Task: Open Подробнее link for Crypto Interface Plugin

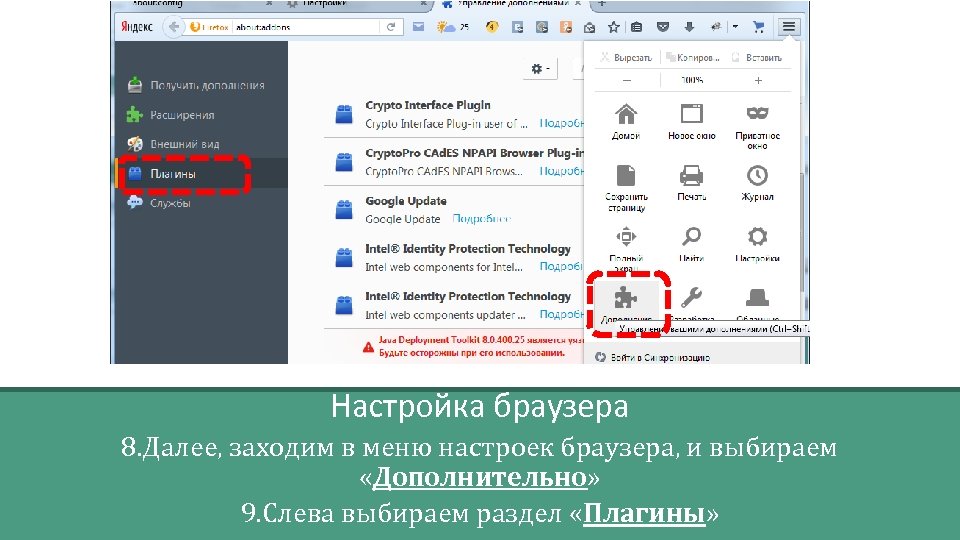Action: [x=561, y=123]
